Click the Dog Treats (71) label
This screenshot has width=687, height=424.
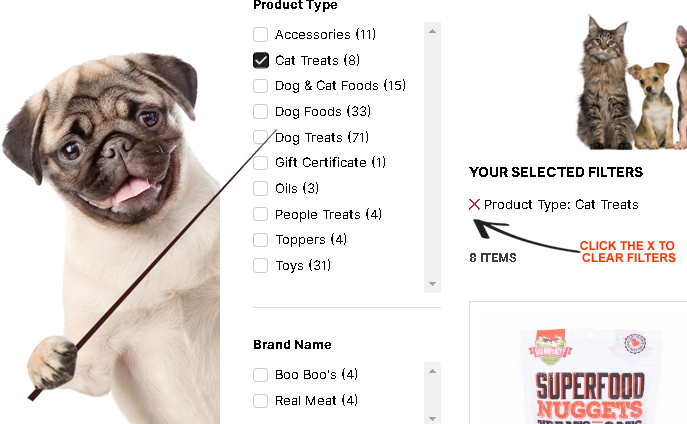(322, 138)
